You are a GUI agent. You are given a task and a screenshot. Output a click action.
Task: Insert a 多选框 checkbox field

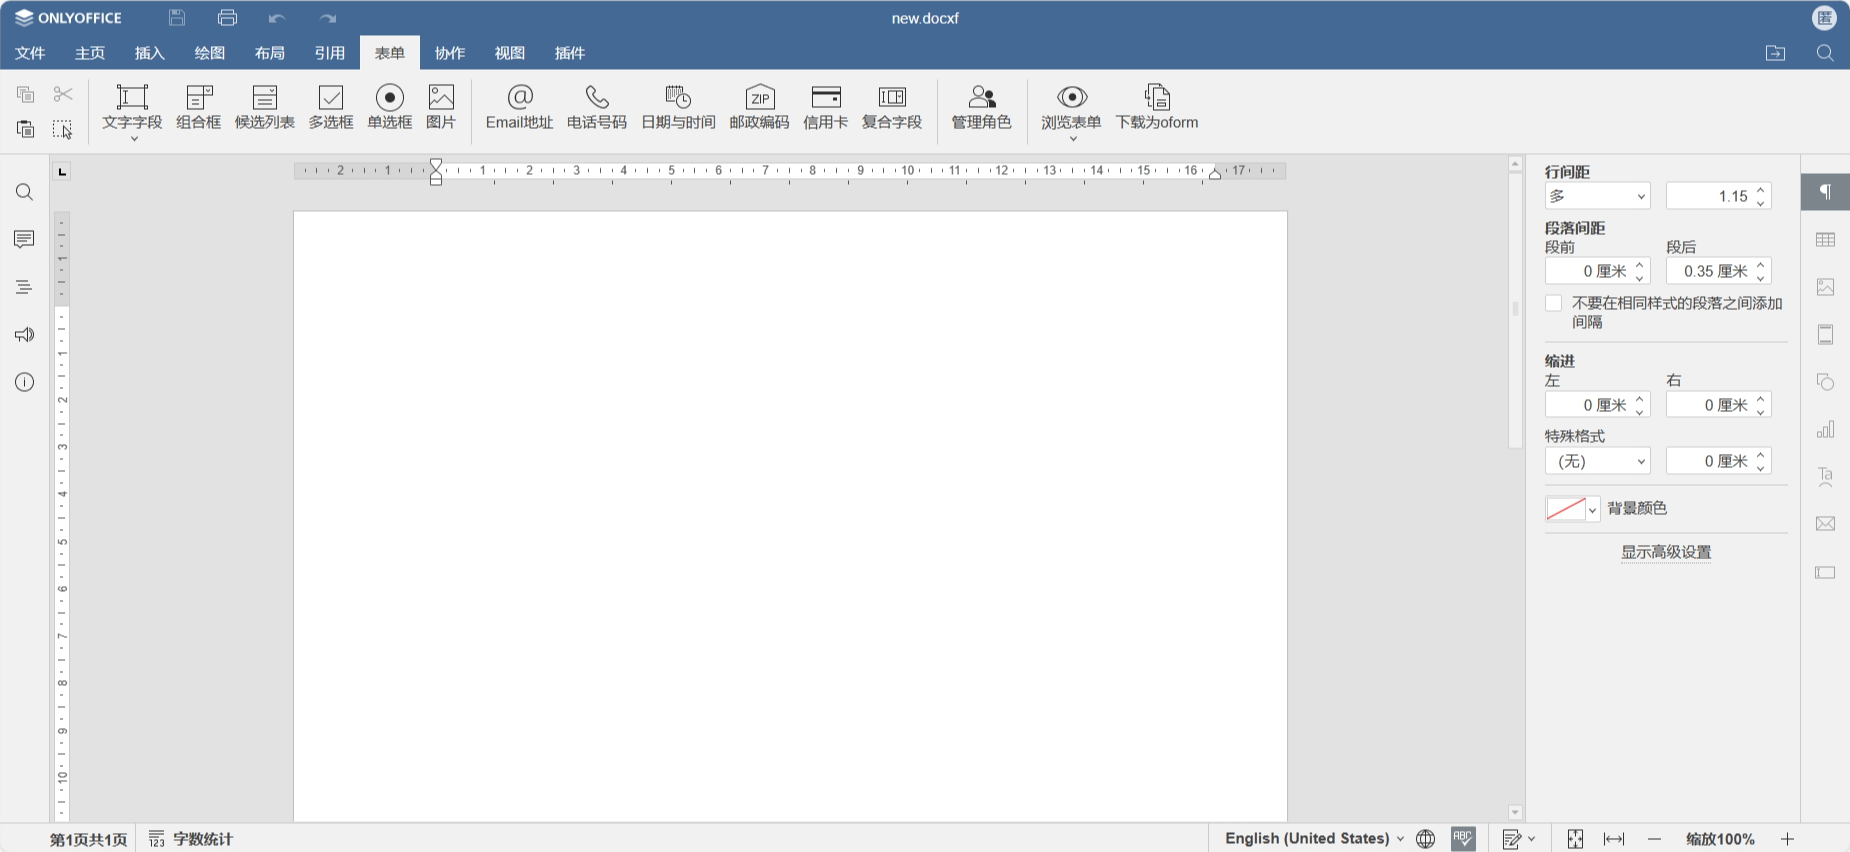click(331, 107)
